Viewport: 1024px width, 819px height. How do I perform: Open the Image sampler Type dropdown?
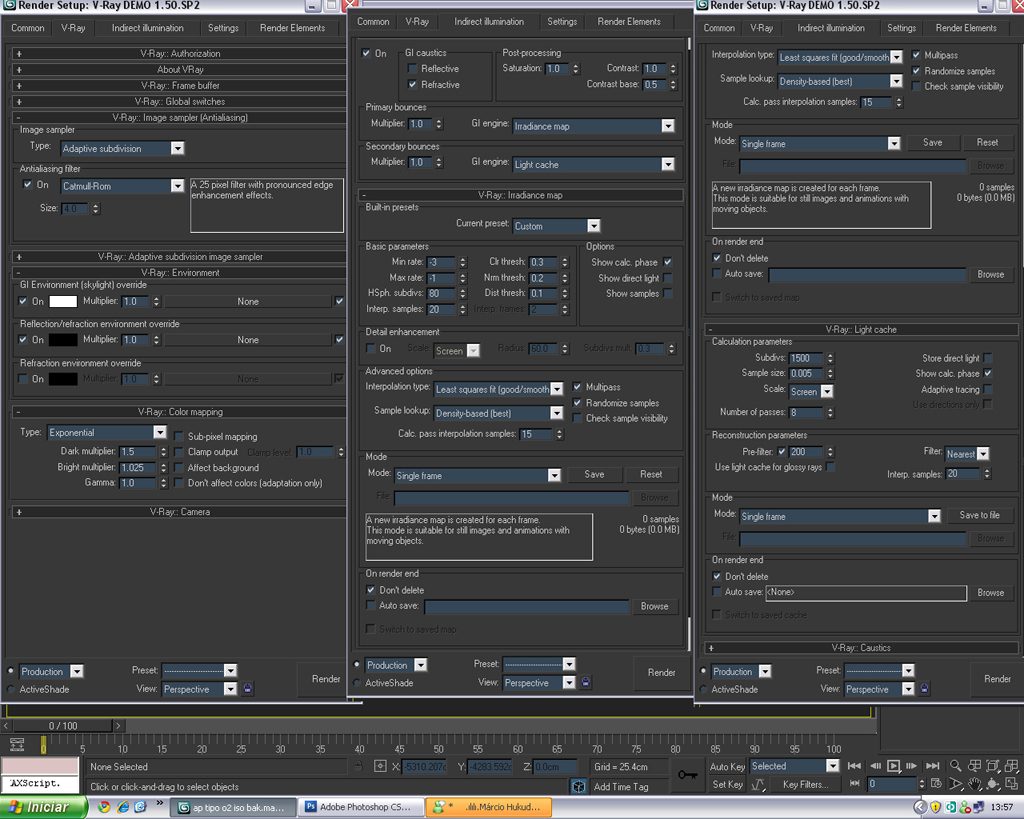point(177,148)
